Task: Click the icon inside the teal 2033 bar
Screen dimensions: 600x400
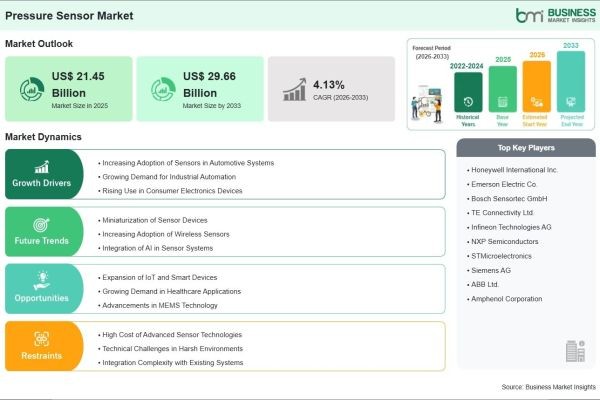Action: coord(571,102)
